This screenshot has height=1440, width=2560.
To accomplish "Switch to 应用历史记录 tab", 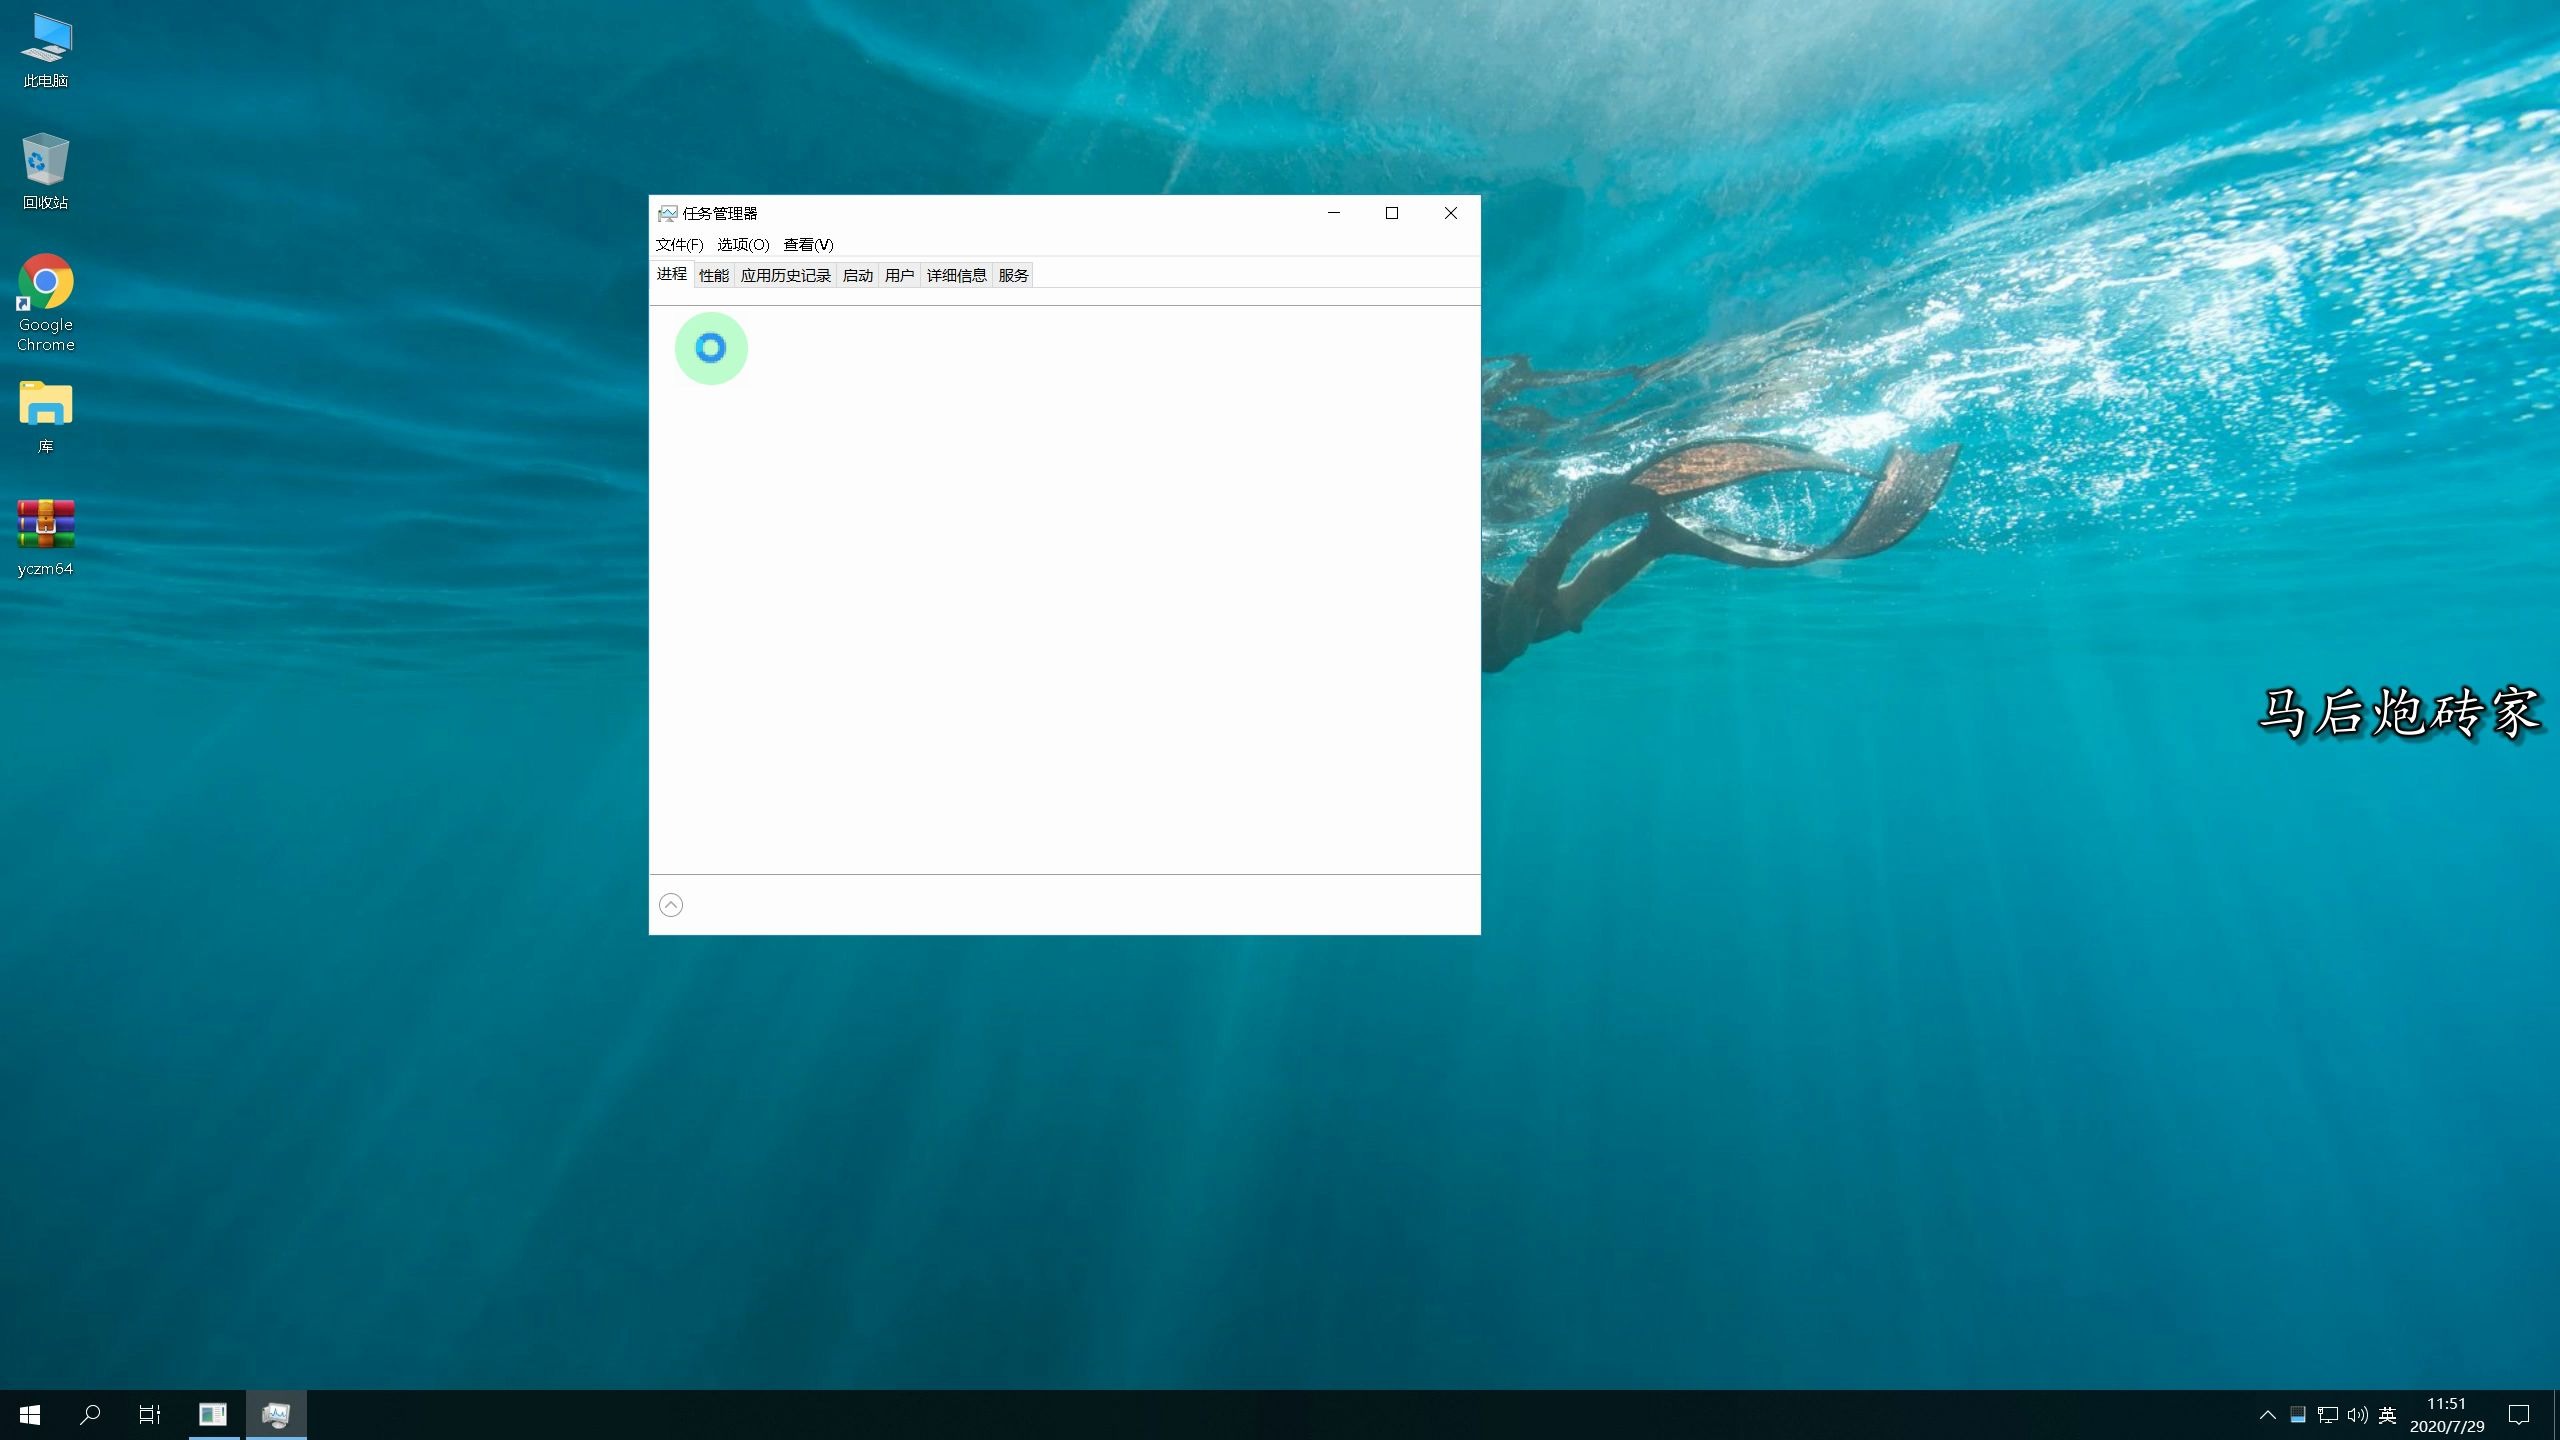I will tap(786, 274).
